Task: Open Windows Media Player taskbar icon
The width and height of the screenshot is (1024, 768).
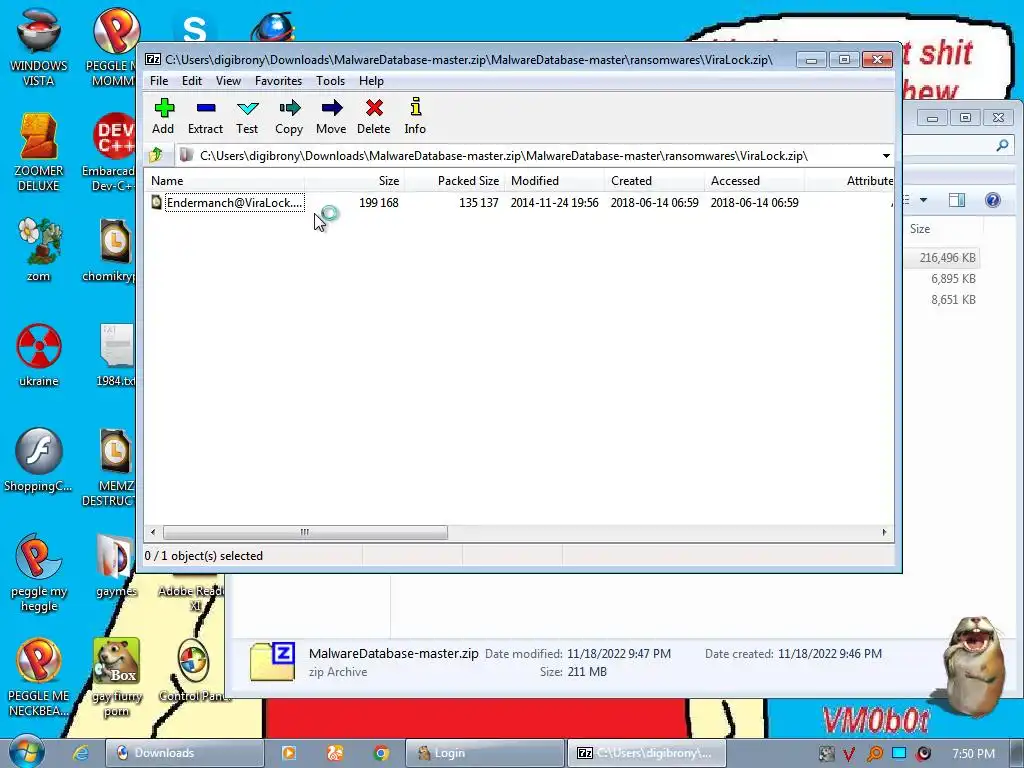Action: pos(288,753)
